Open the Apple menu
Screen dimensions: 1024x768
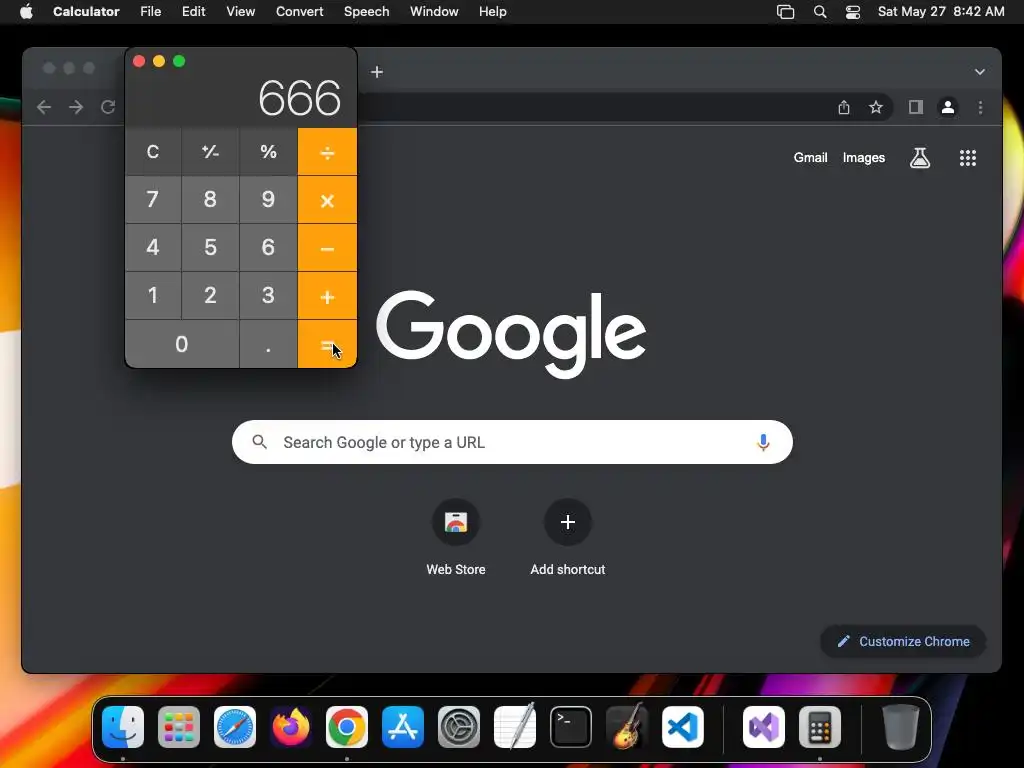click(x=26, y=12)
